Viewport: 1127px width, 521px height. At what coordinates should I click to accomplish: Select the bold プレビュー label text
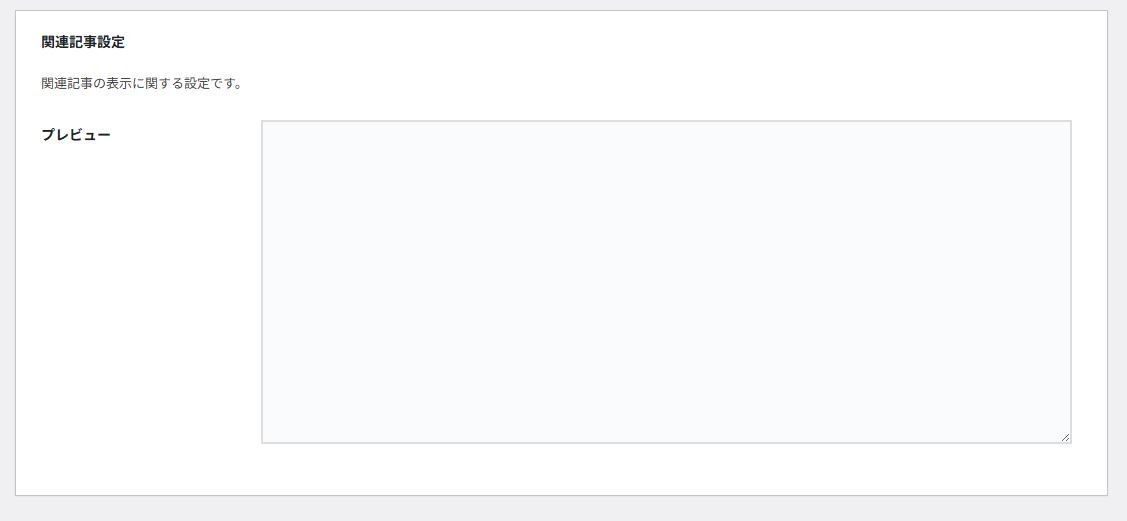coord(76,135)
